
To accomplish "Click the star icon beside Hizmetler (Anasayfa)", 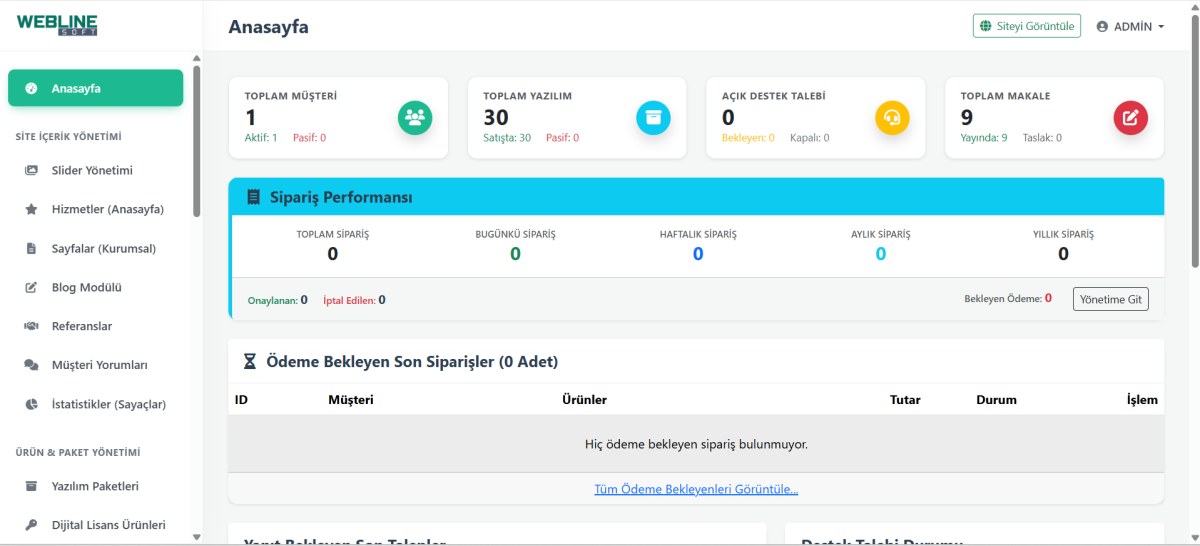I will tap(31, 209).
